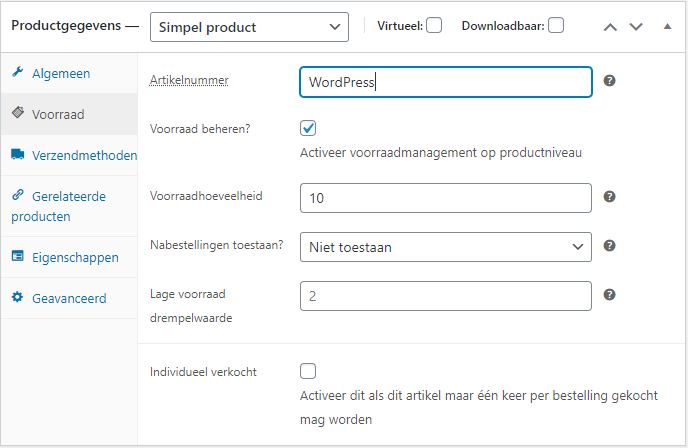
Task: Show help tooltip for Lage voorraad drempelwaarde
Action: click(609, 294)
